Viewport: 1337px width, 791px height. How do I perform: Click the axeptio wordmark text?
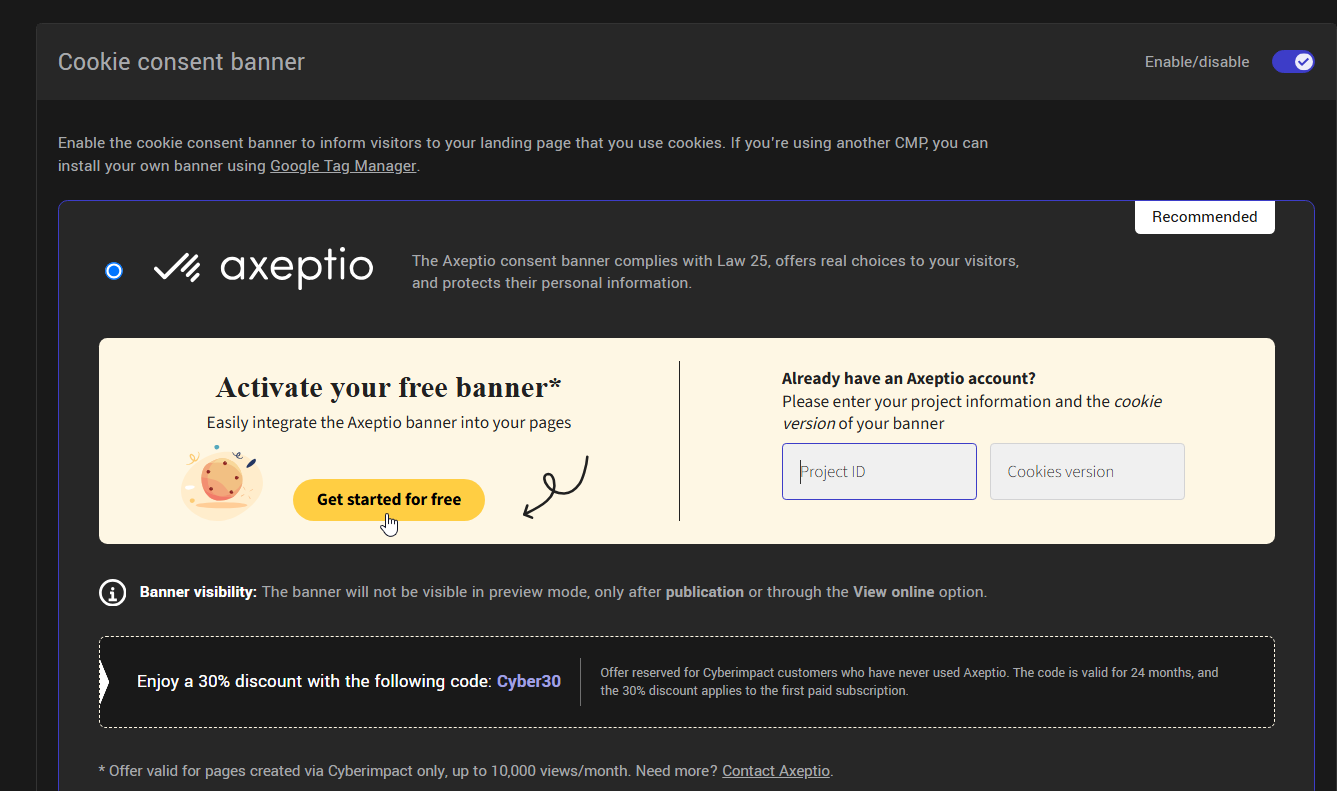[297, 268]
